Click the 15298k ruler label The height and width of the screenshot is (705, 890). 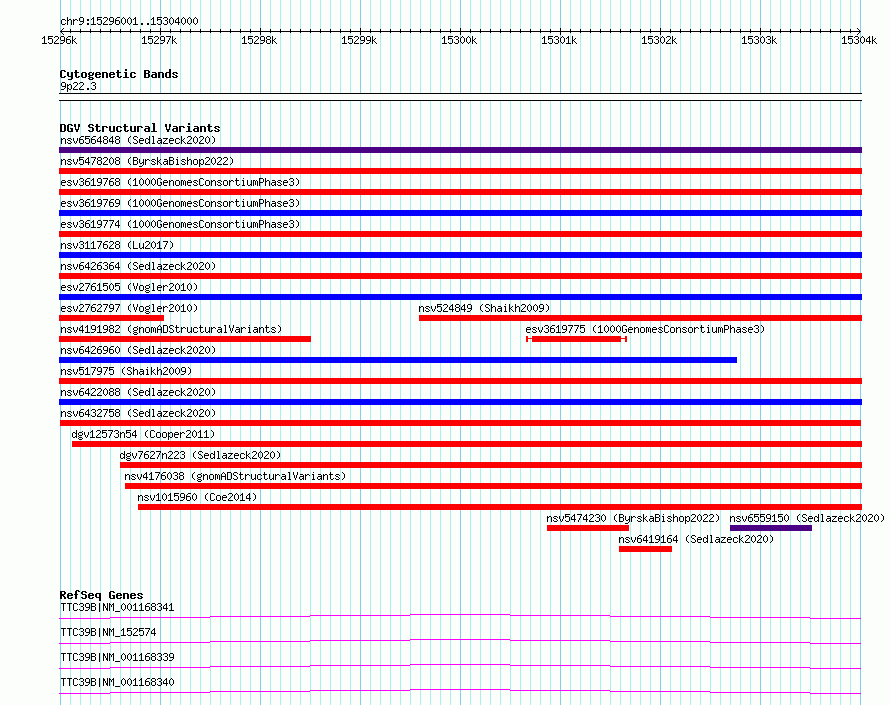(x=259, y=40)
